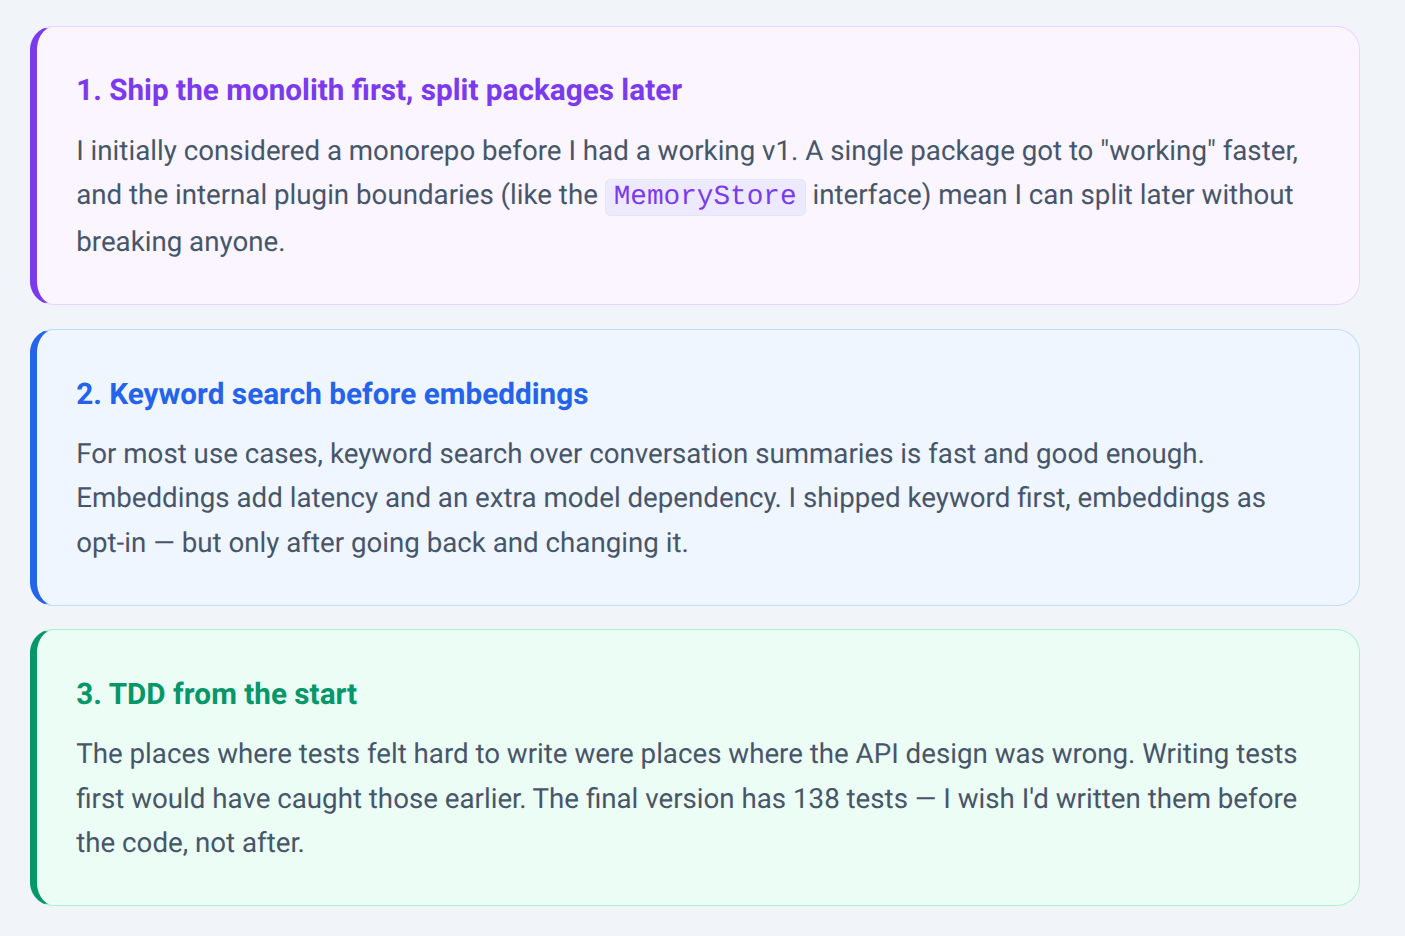Click the text "breaking anyone." in first card
Viewport: 1405px width, 936px height.
point(181,242)
